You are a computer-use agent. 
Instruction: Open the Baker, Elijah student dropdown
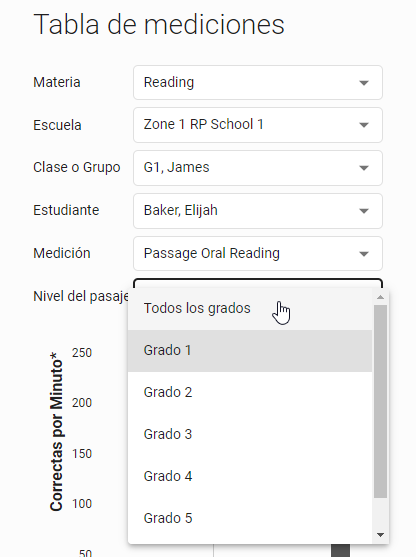tap(258, 211)
